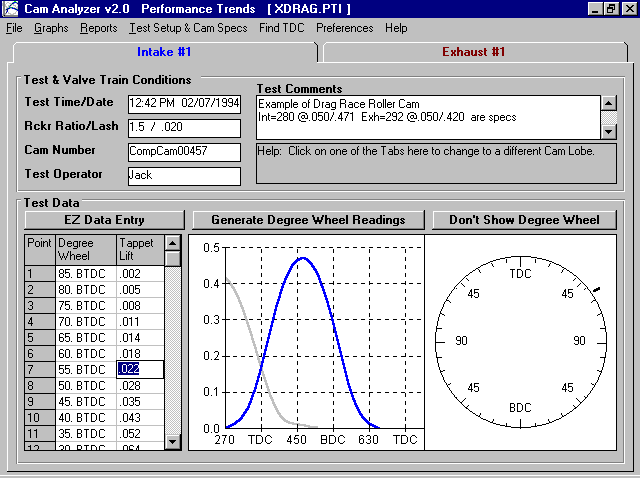
Task: Open the Preferences menu
Action: pyautogui.click(x=344, y=28)
